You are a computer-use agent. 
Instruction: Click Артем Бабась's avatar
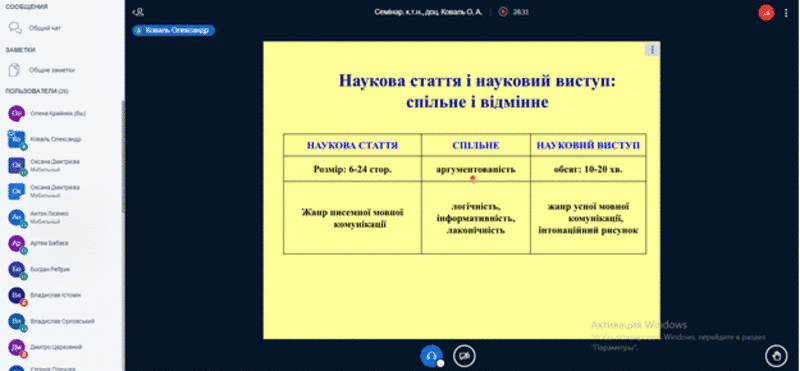point(16,243)
